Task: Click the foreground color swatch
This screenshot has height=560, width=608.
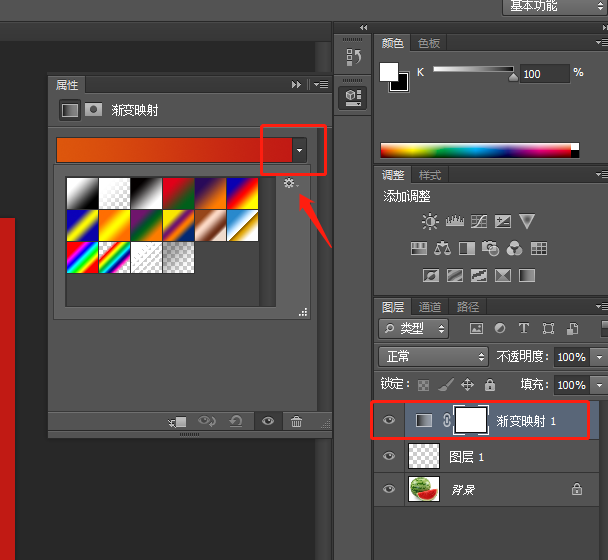Action: tap(389, 72)
